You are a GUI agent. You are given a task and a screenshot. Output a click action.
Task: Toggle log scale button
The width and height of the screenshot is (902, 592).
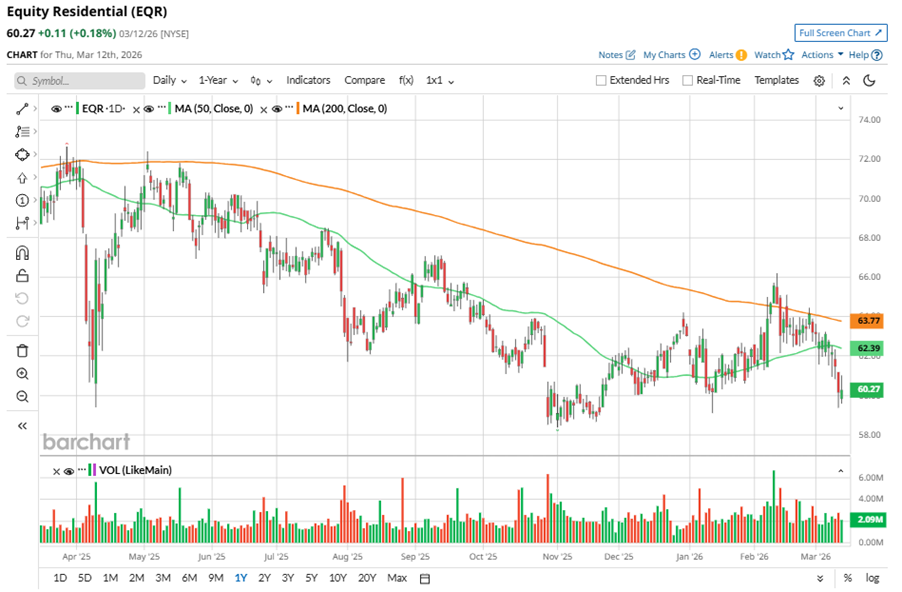pos(872,578)
